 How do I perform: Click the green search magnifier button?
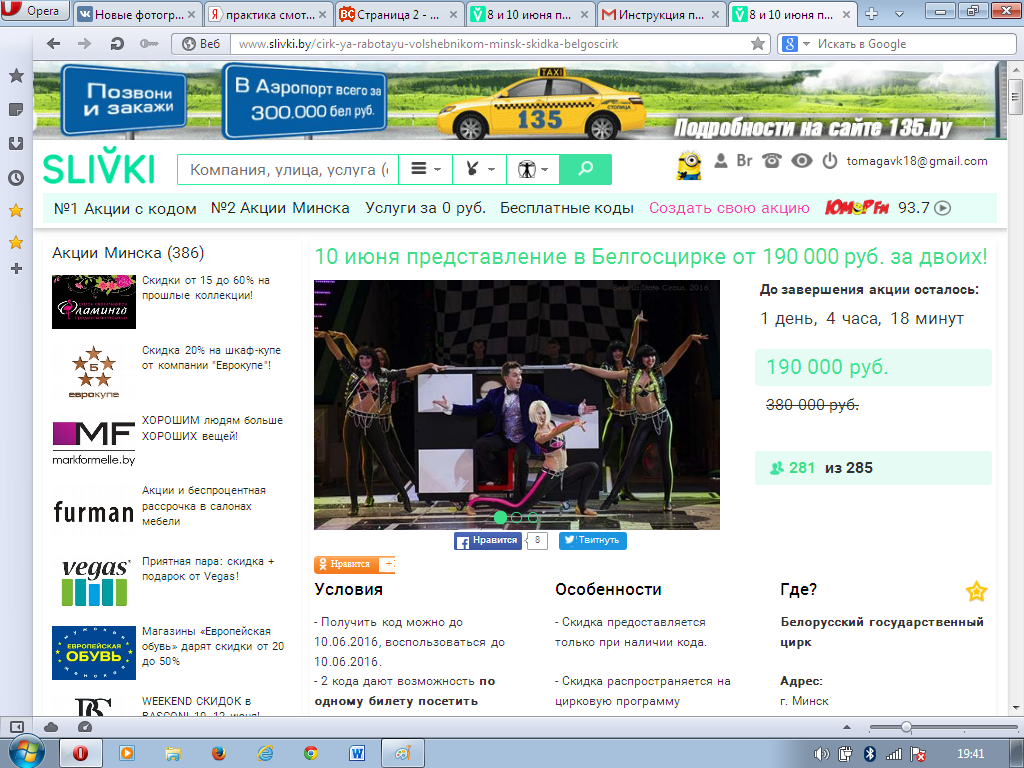pos(585,169)
